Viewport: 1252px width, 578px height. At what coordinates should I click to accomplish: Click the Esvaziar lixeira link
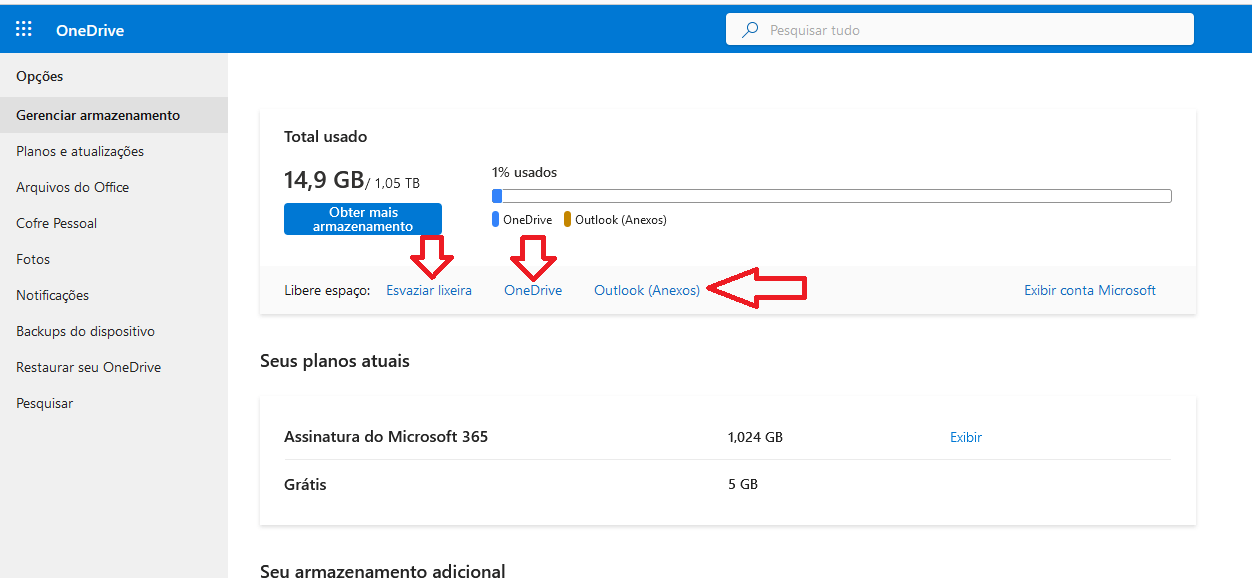[x=429, y=290]
